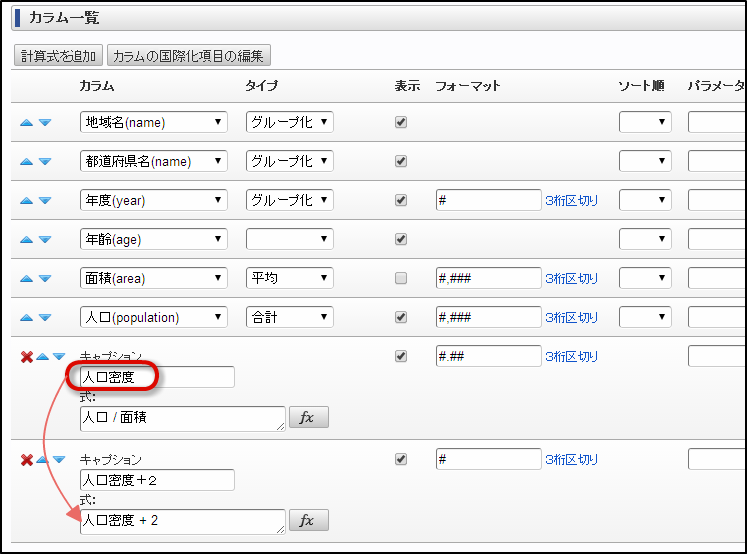Open the 年度(year) column dropdown
The width and height of the screenshot is (747, 554).
154,201
